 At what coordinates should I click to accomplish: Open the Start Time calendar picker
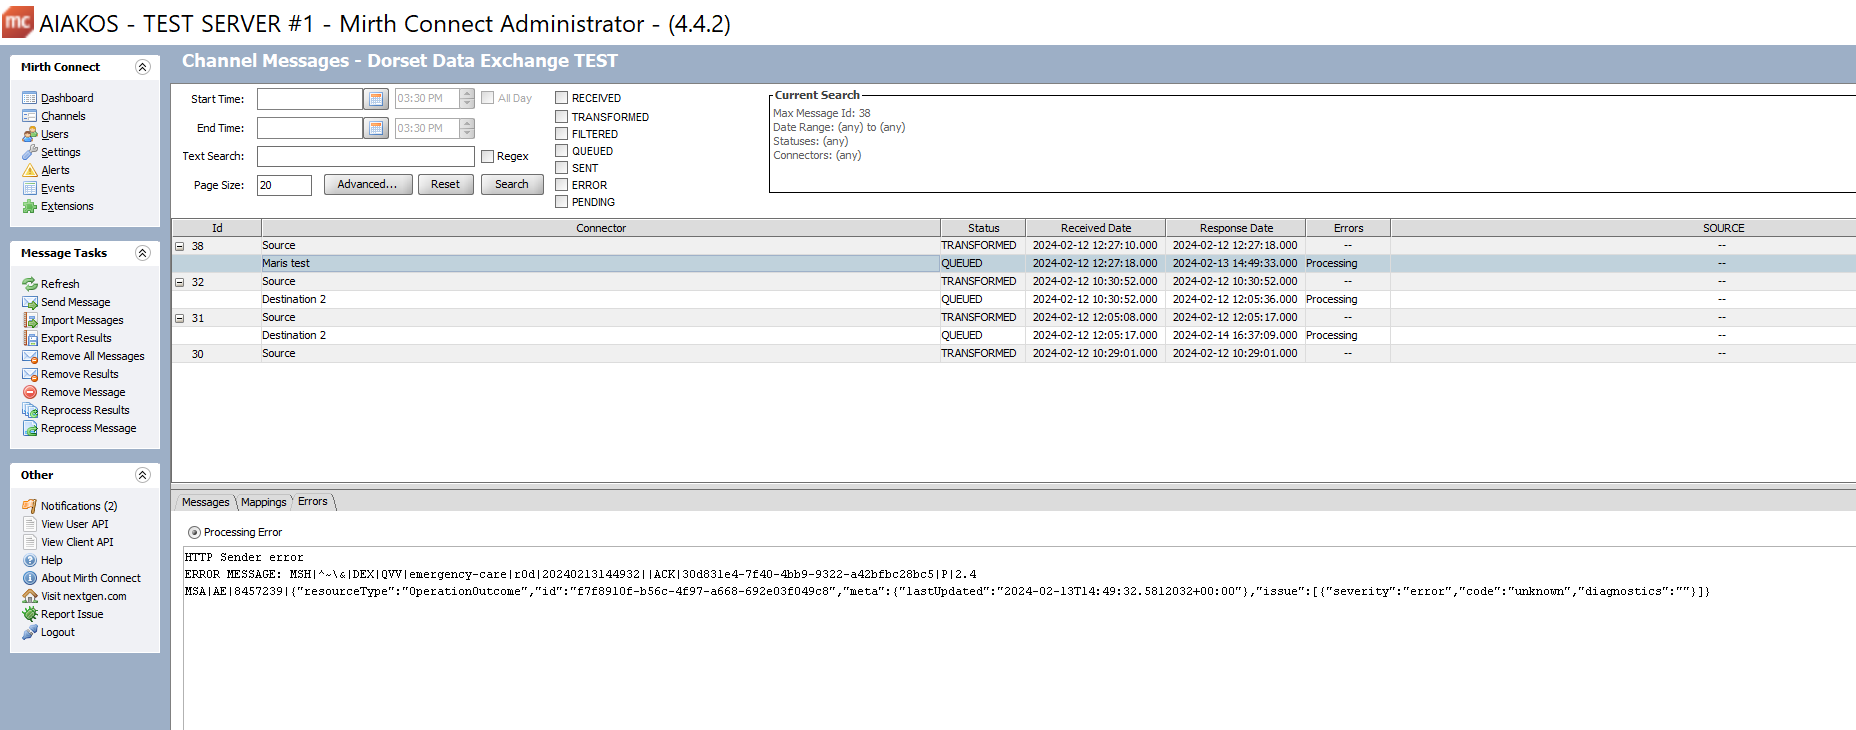(x=376, y=99)
